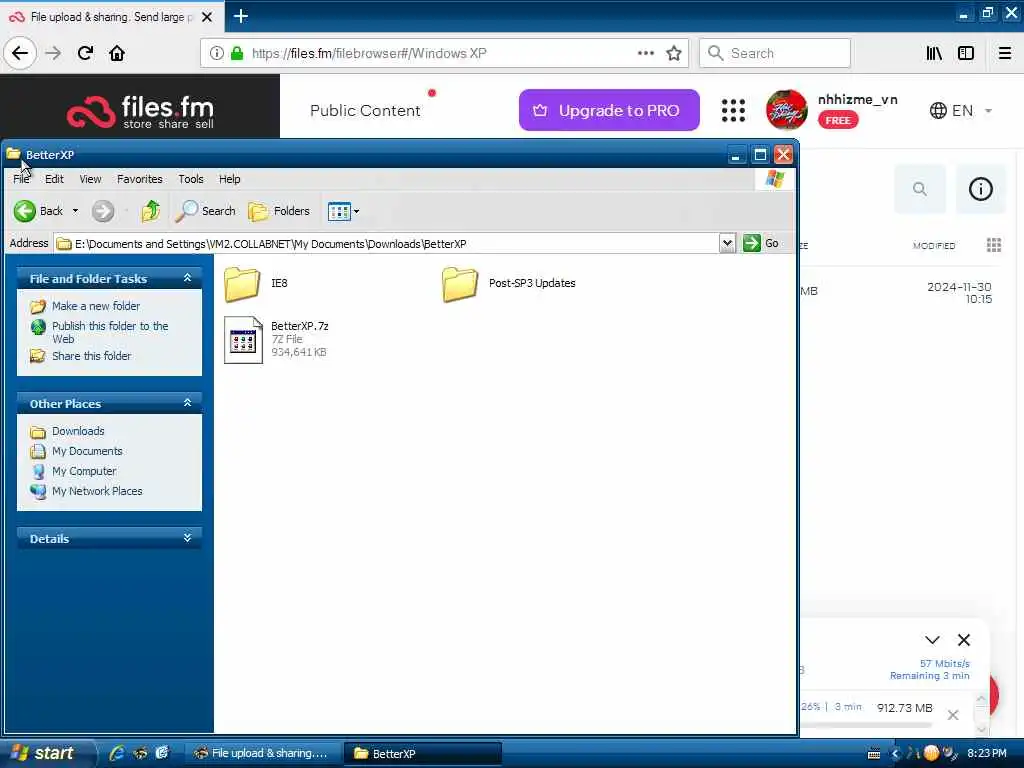Expand the Details panel
This screenshot has height=768, width=1024.
click(x=187, y=538)
